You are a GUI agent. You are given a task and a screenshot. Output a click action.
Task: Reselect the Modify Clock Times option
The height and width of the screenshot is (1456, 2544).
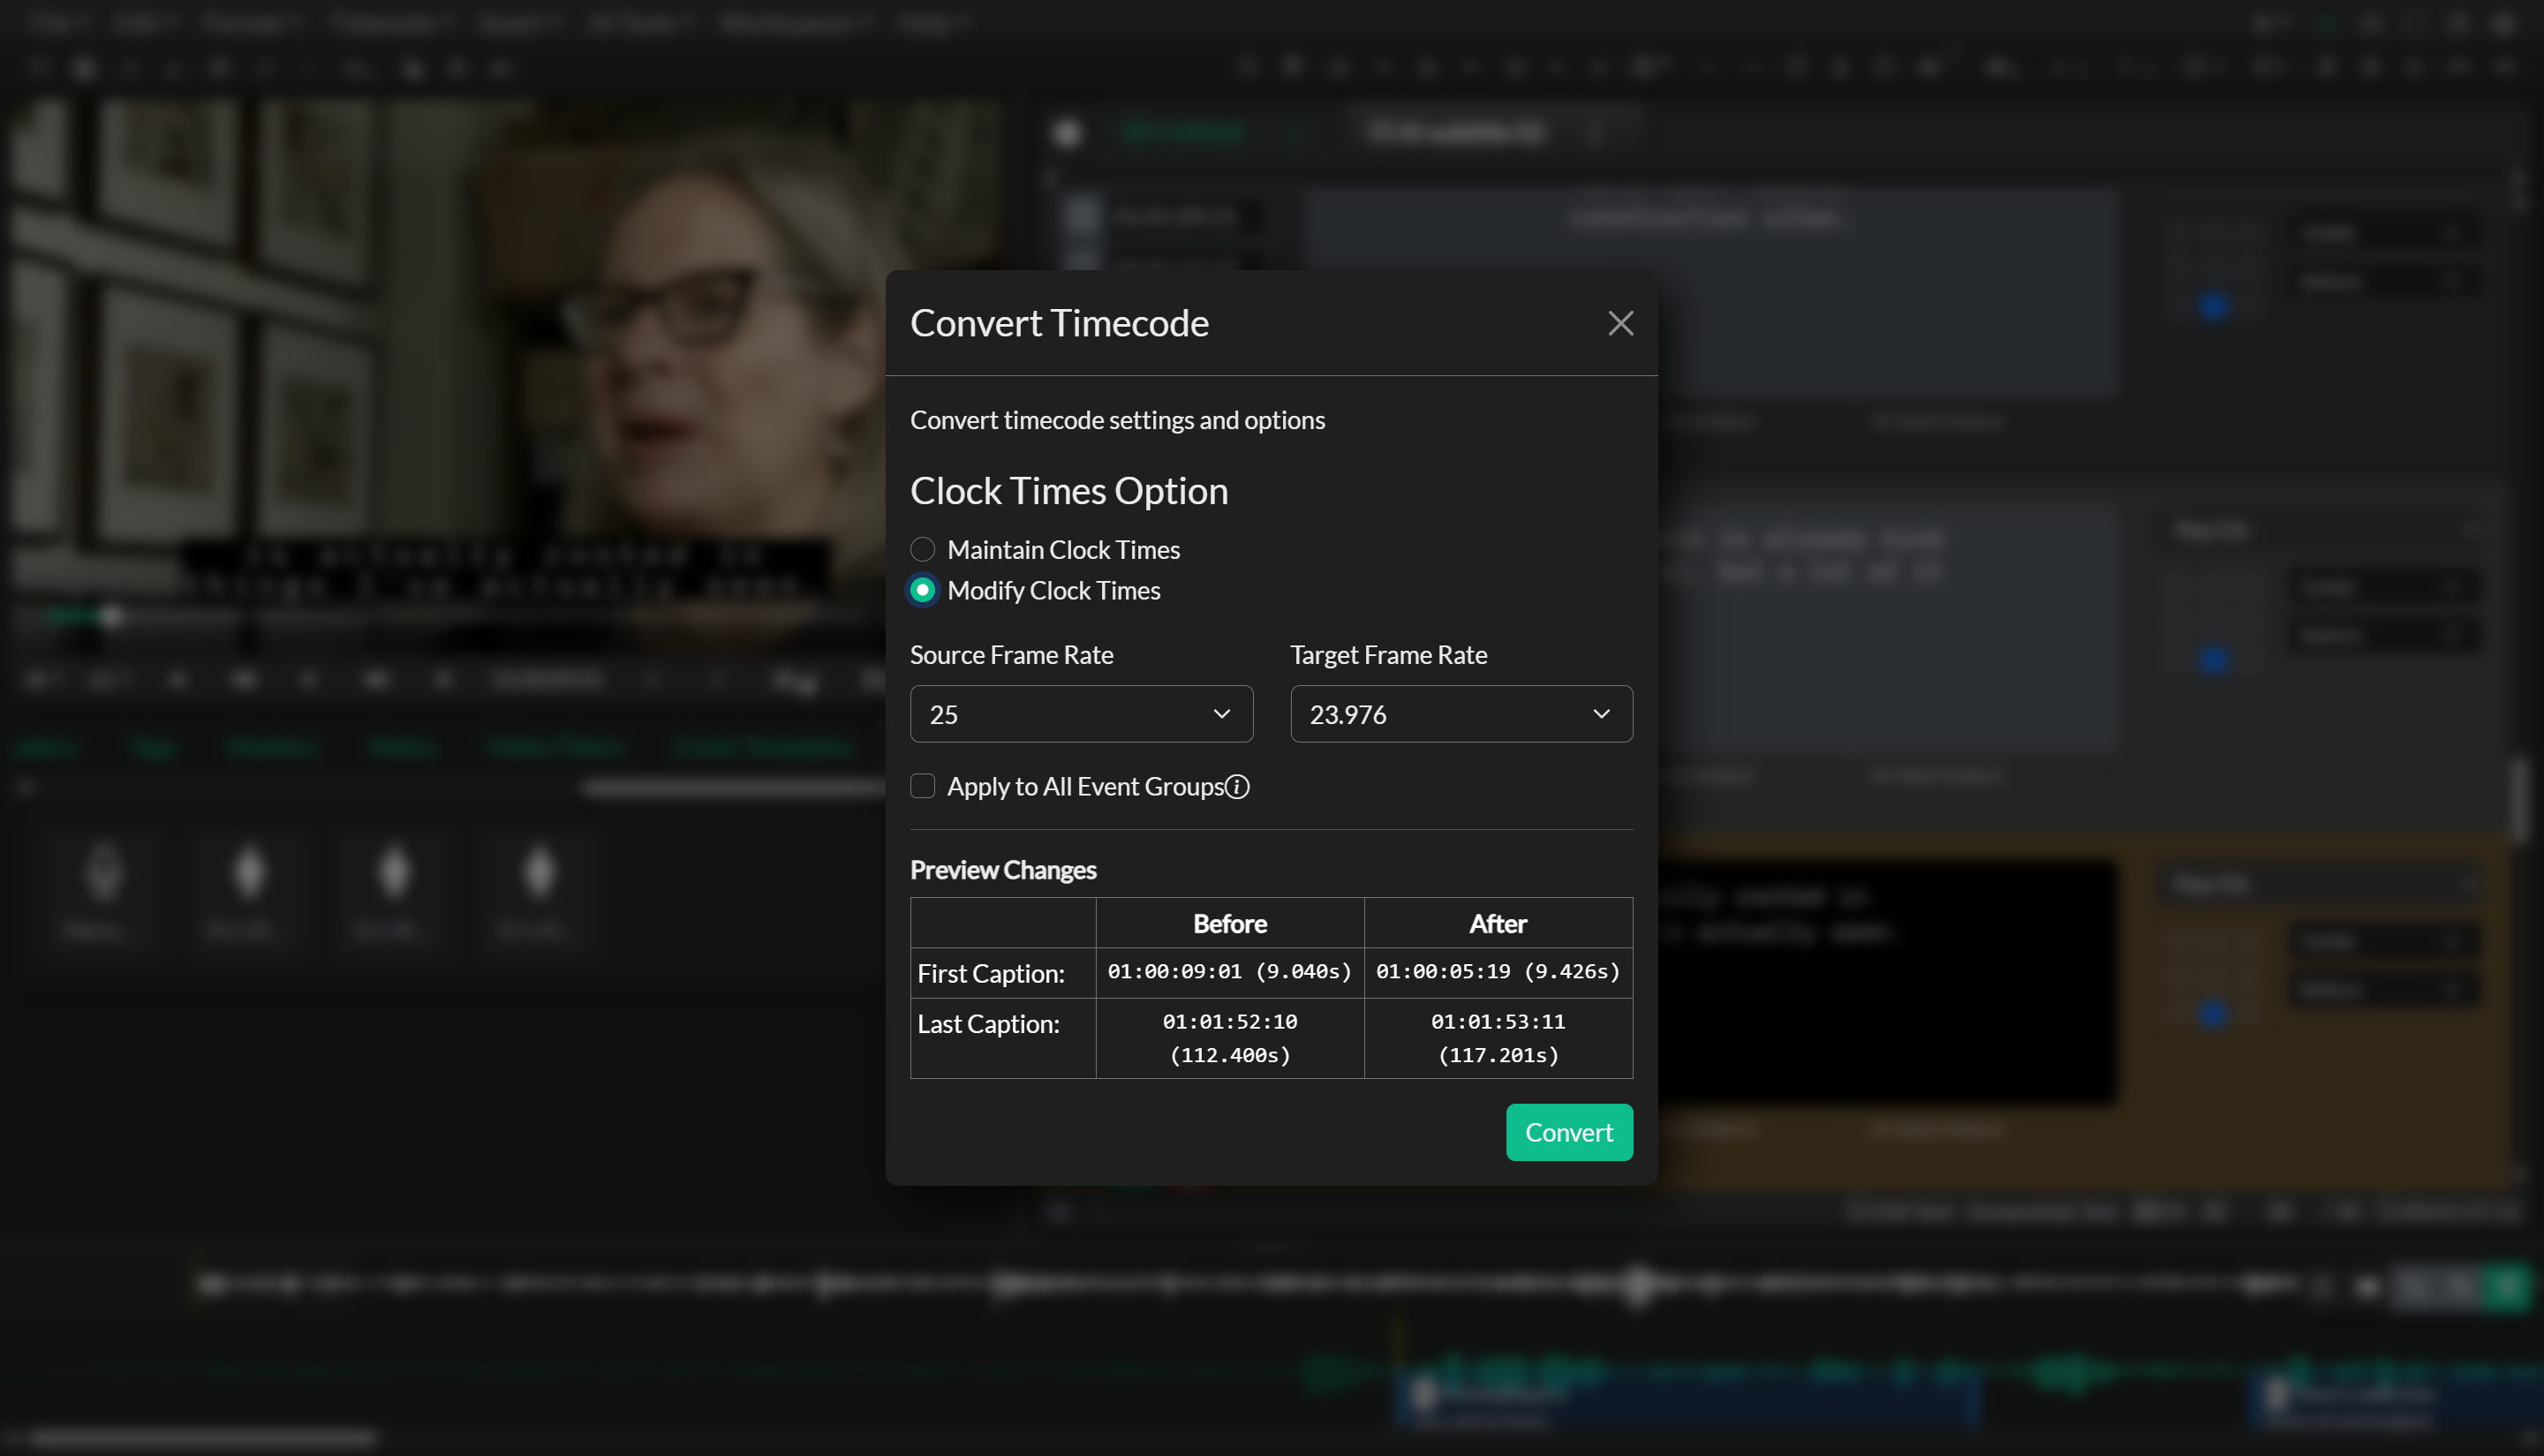click(922, 590)
